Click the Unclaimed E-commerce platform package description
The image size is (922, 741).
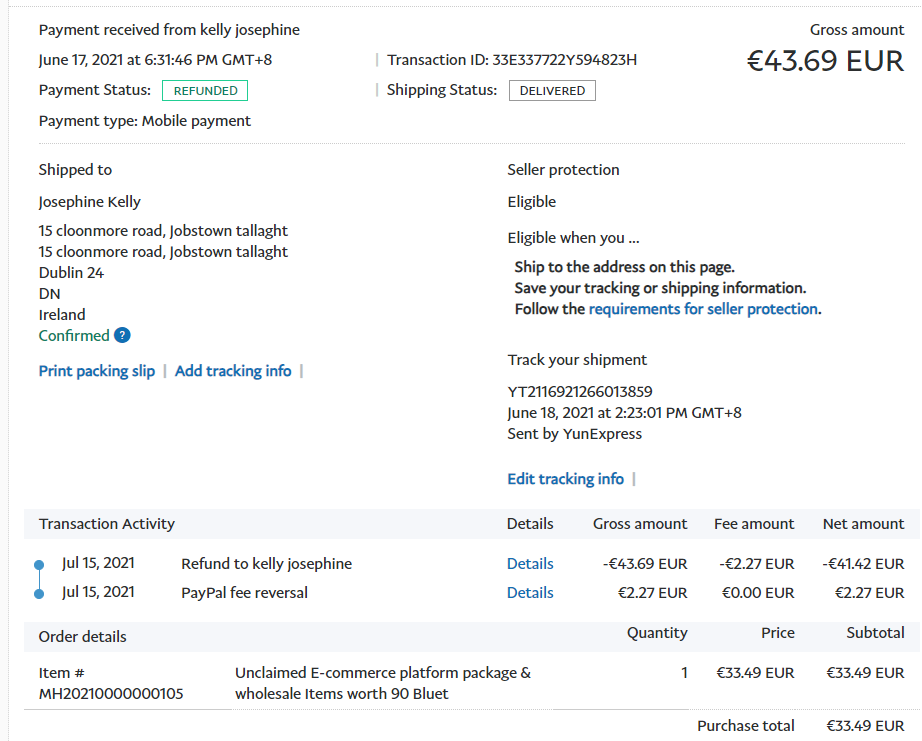383,683
